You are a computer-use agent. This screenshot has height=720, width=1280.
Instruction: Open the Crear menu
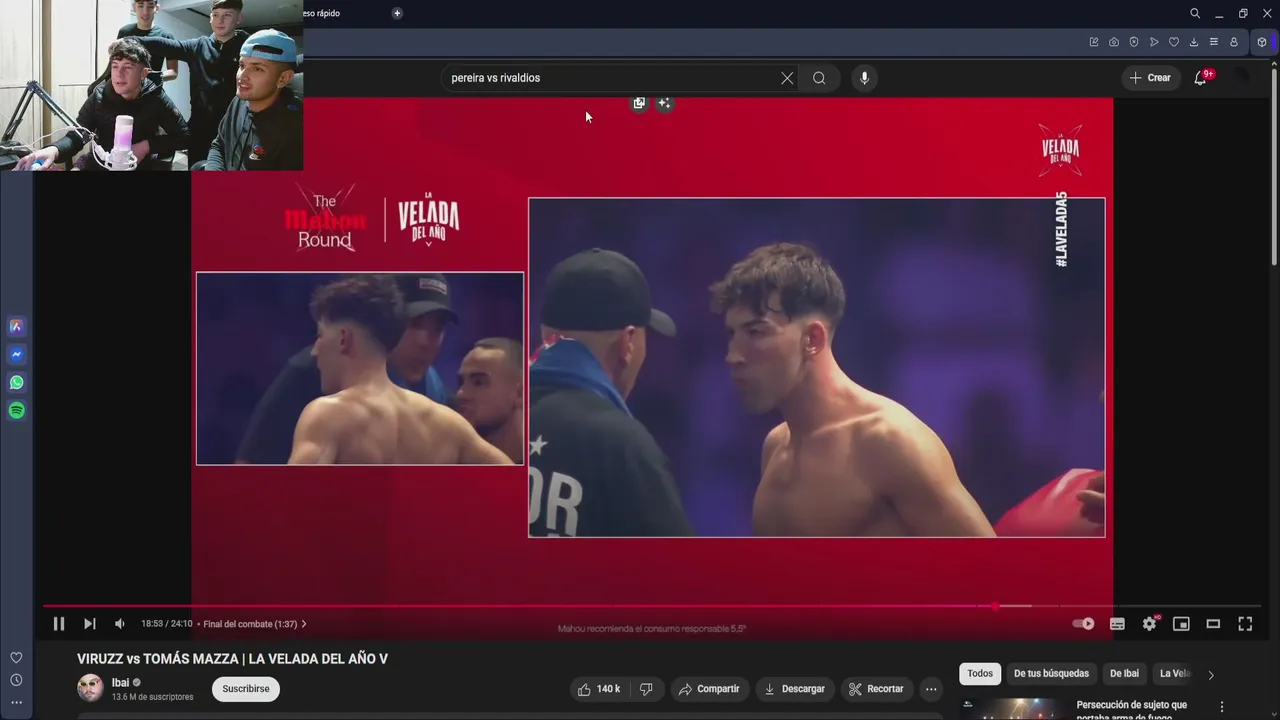[1150, 78]
